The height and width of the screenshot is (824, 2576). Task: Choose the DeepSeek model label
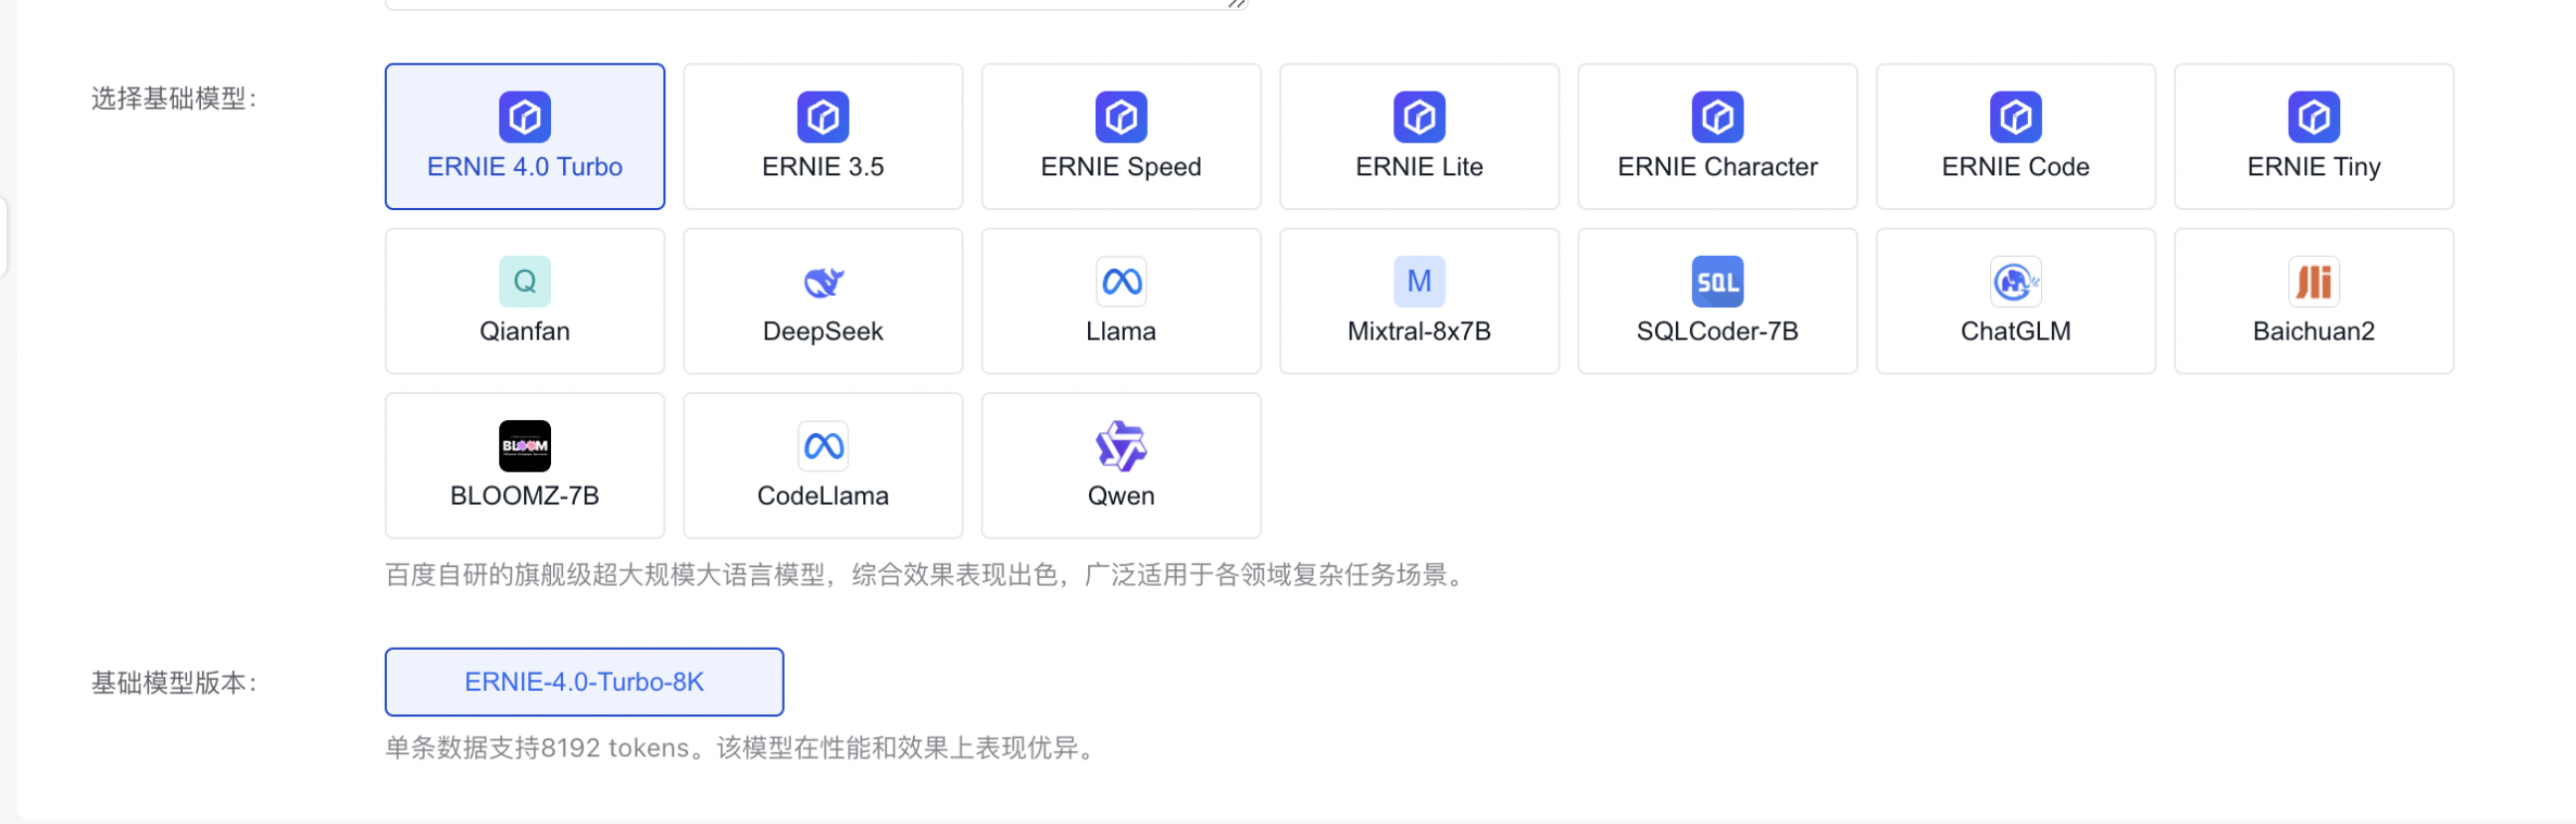click(823, 331)
